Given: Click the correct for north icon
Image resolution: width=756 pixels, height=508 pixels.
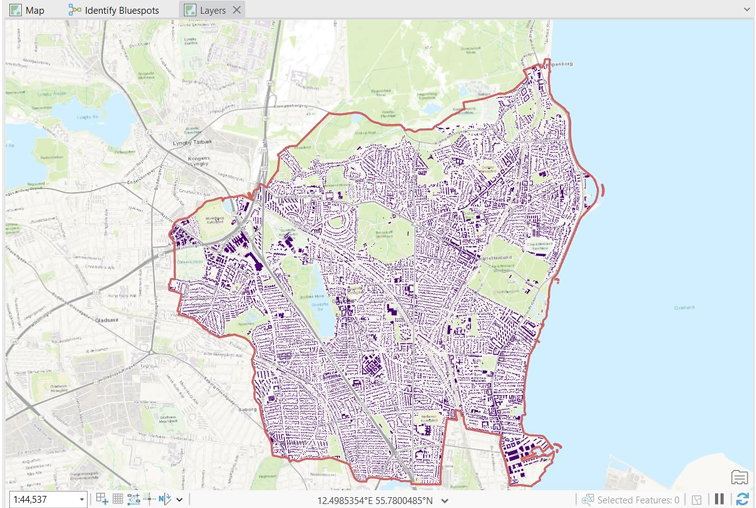Looking at the screenshot, I should (164, 499).
